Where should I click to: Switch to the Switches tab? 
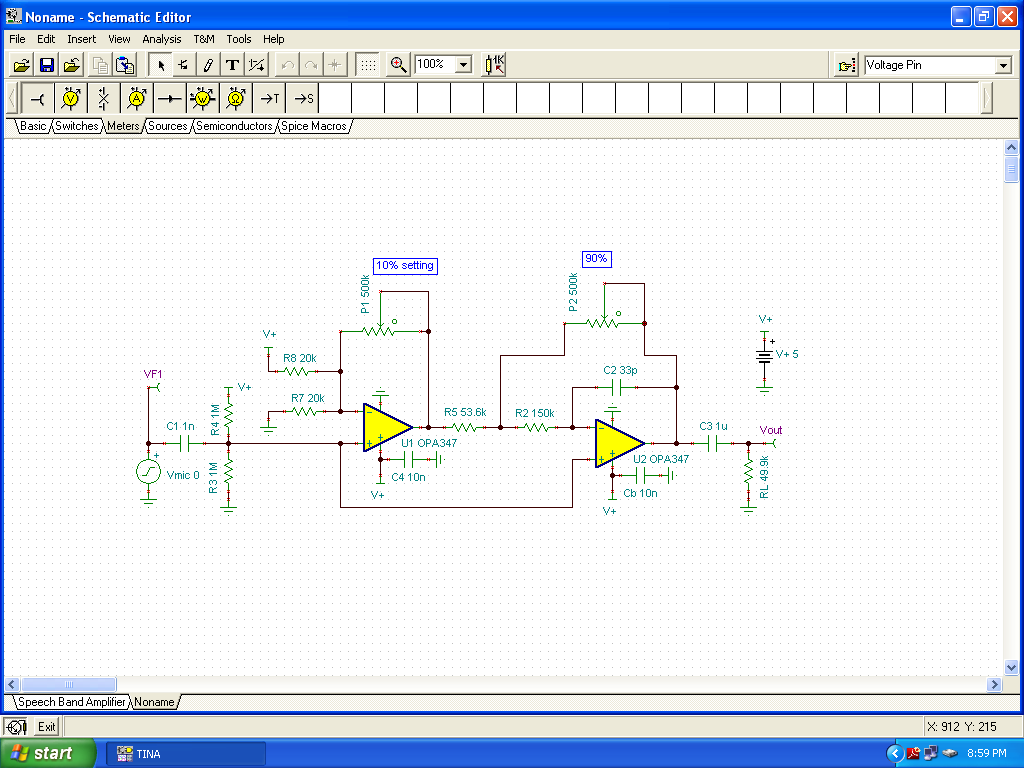pyautogui.click(x=76, y=126)
